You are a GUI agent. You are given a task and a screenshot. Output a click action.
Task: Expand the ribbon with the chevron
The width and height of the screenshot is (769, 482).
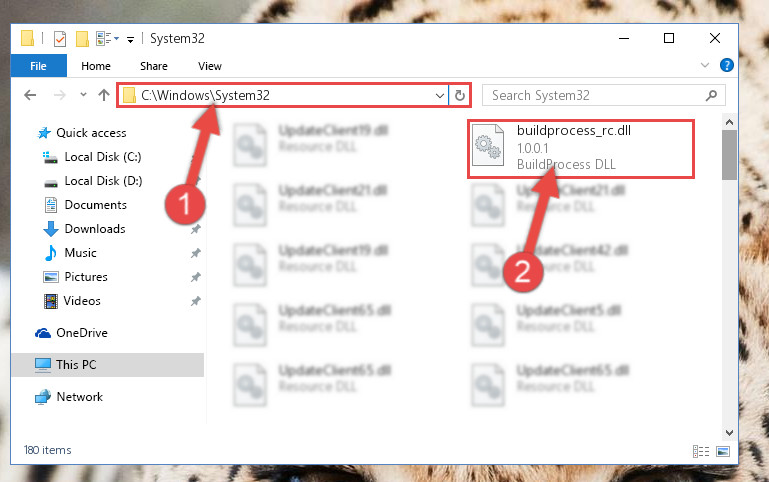coord(705,65)
